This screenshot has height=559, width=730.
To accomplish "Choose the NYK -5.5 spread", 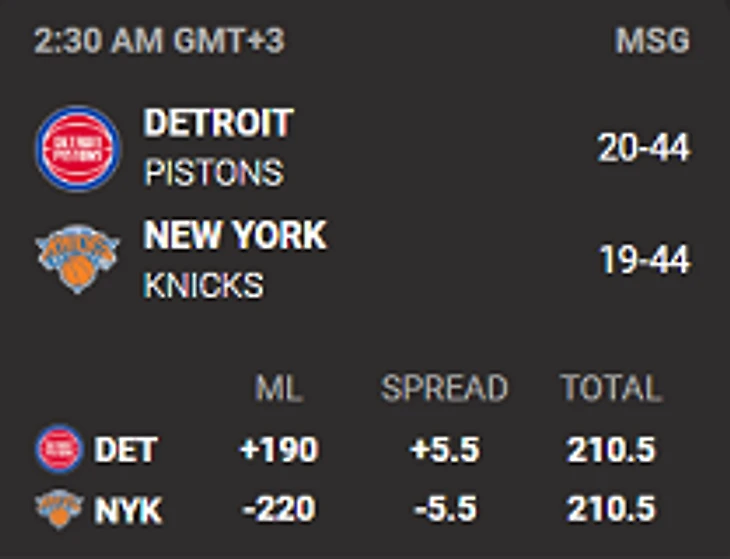I will click(445, 509).
